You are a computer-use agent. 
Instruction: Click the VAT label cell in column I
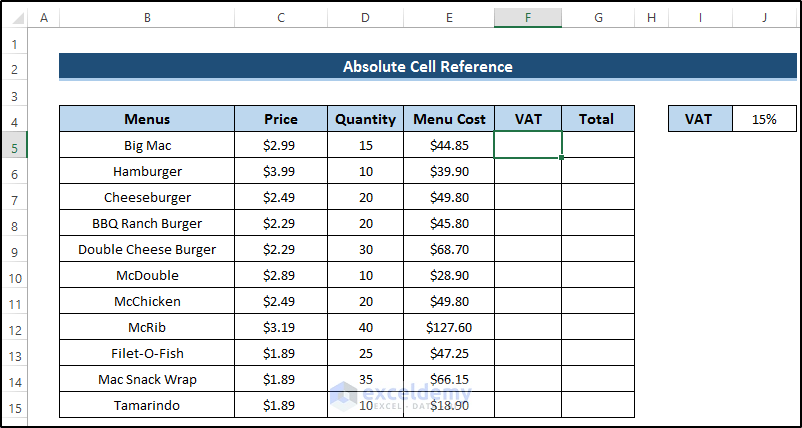point(699,119)
